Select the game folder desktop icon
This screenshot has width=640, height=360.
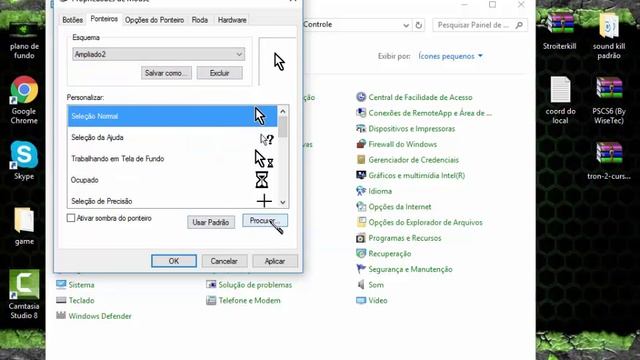[x=24, y=226]
